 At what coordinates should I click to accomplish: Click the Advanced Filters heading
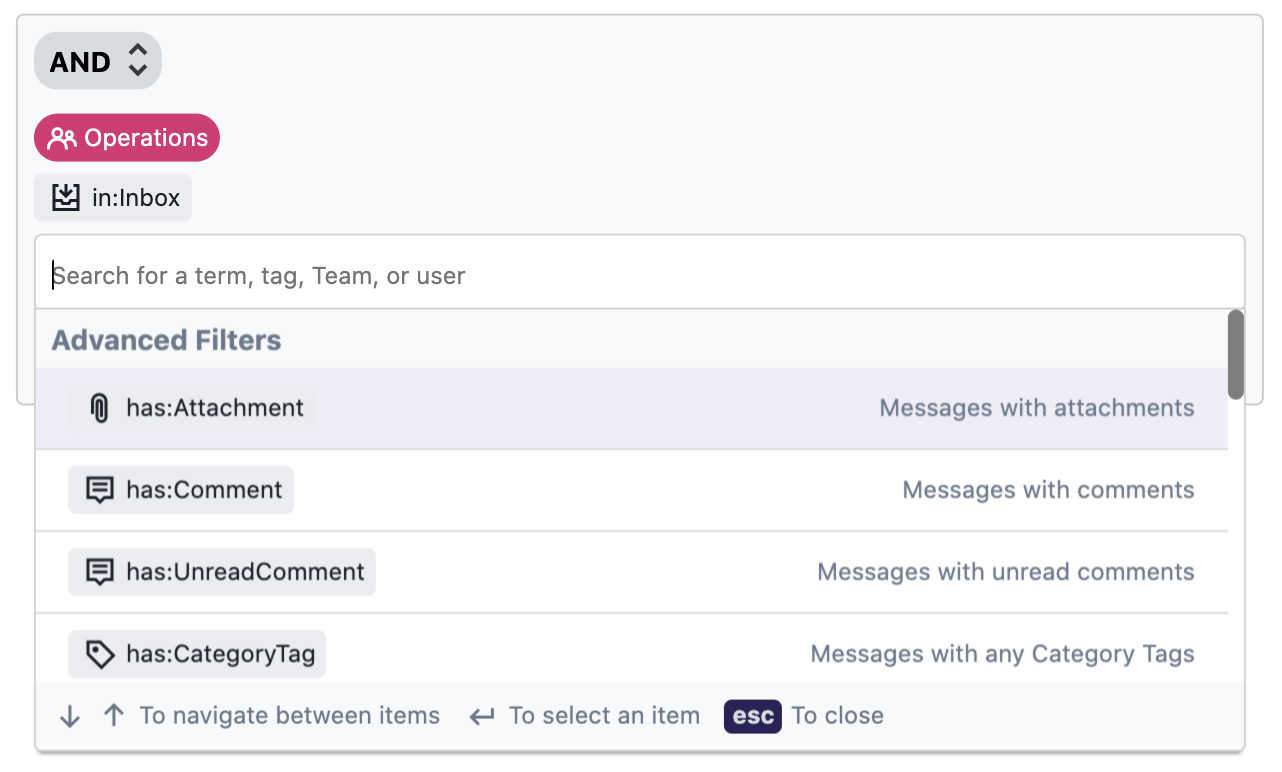[x=166, y=340]
